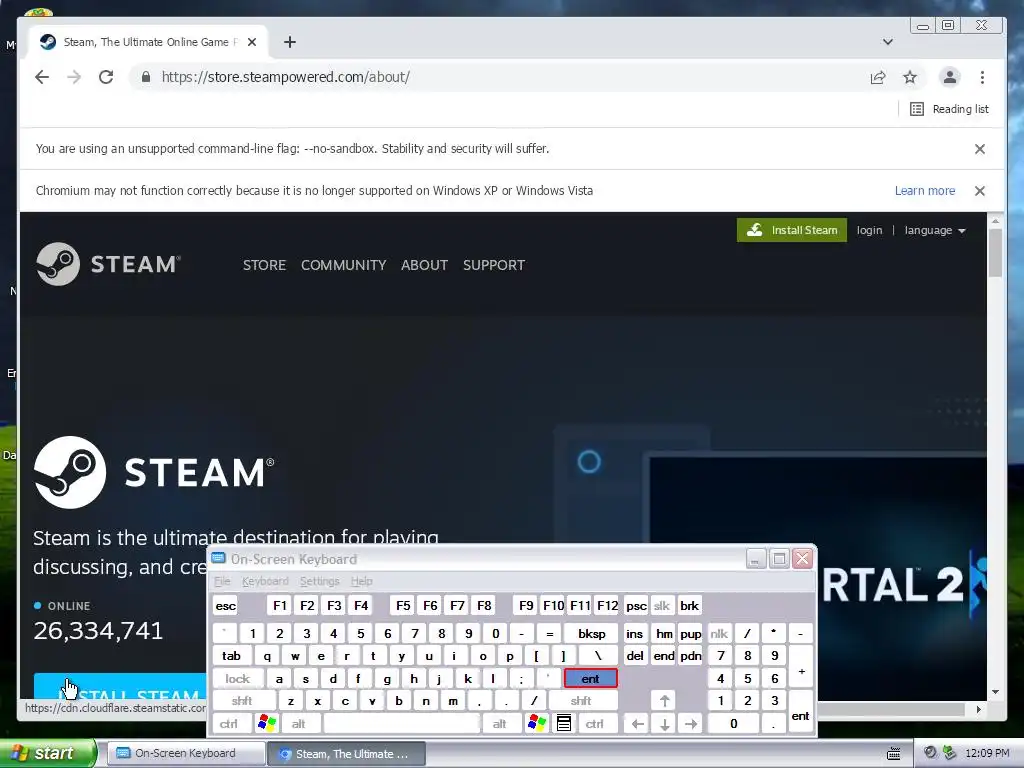This screenshot has height=768, width=1024.
Task: Click the page's vertical scrollbar thumb
Action: coord(995,253)
